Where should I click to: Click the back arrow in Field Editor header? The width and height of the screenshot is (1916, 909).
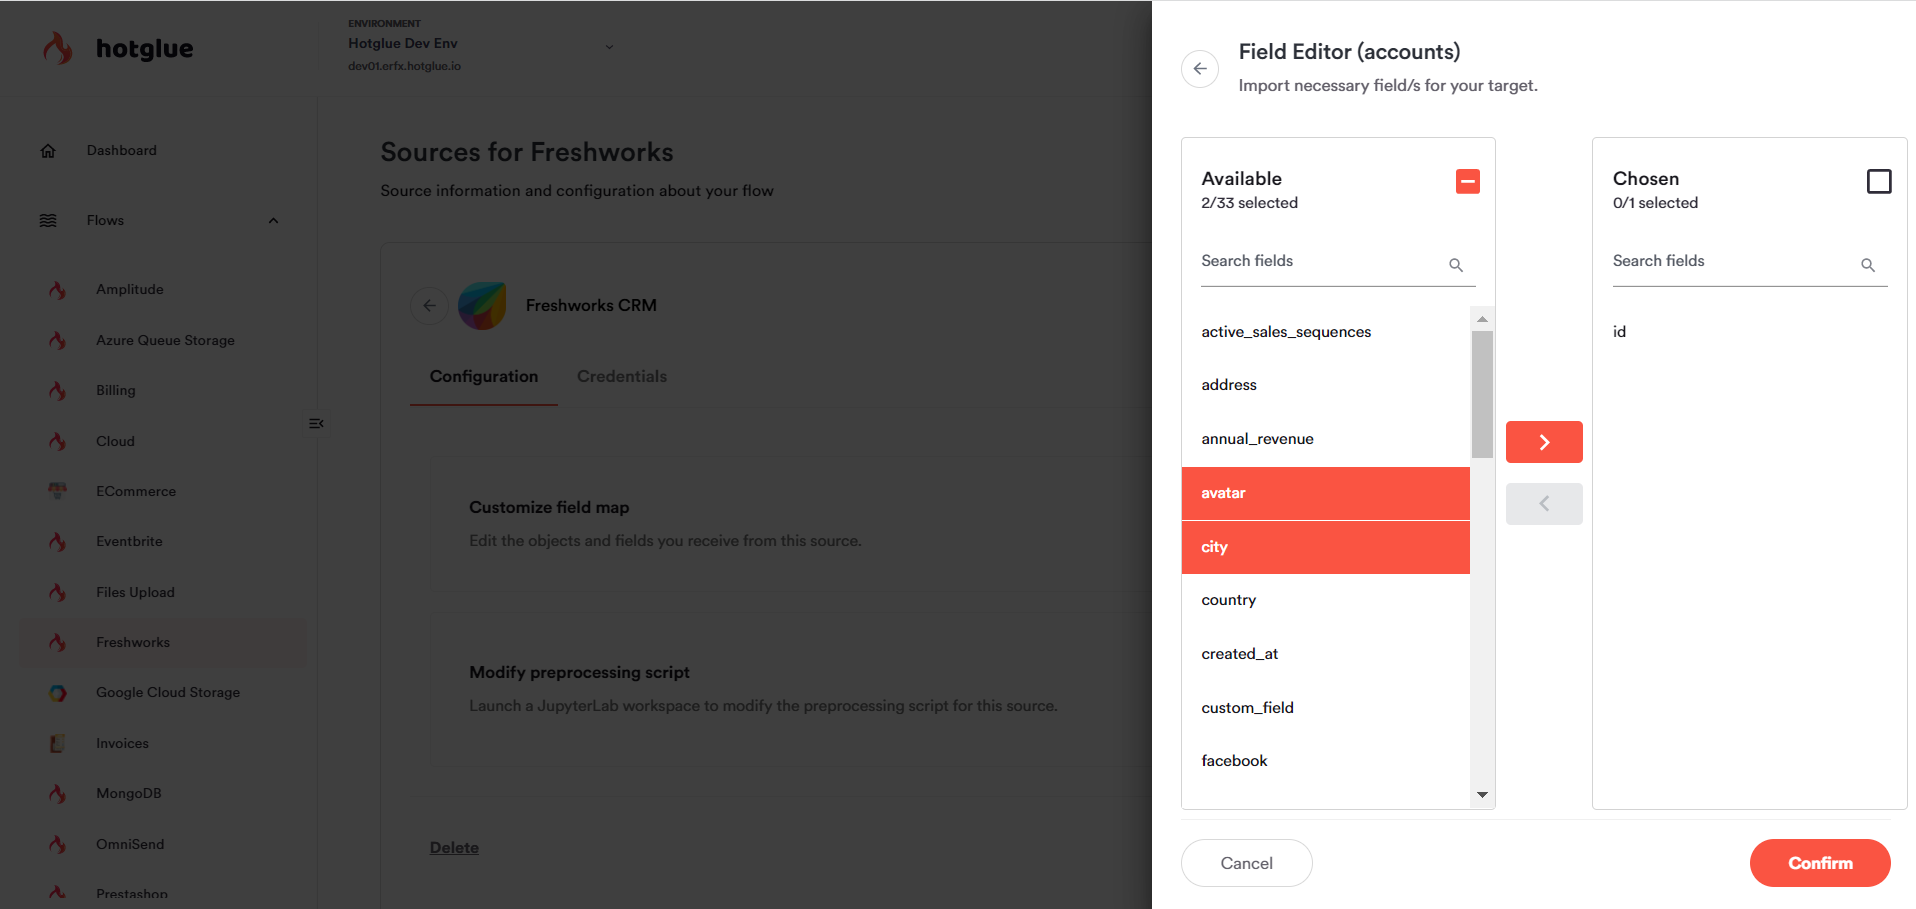pyautogui.click(x=1199, y=69)
